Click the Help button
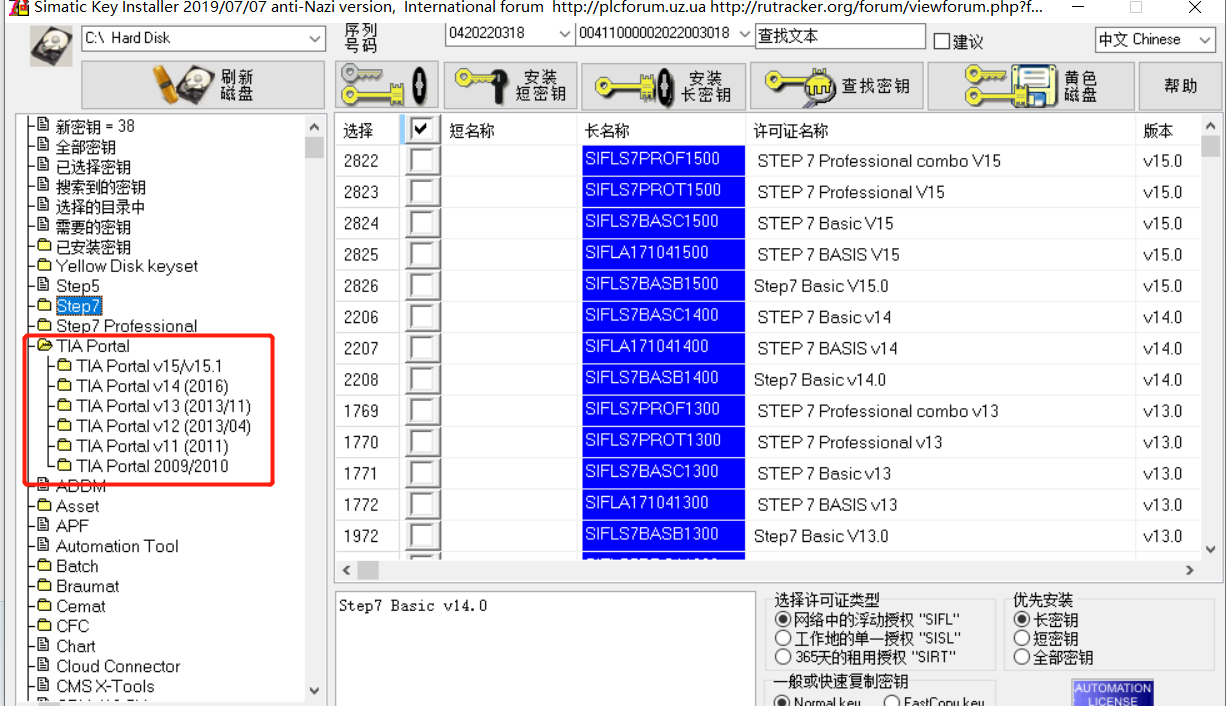 point(1180,86)
